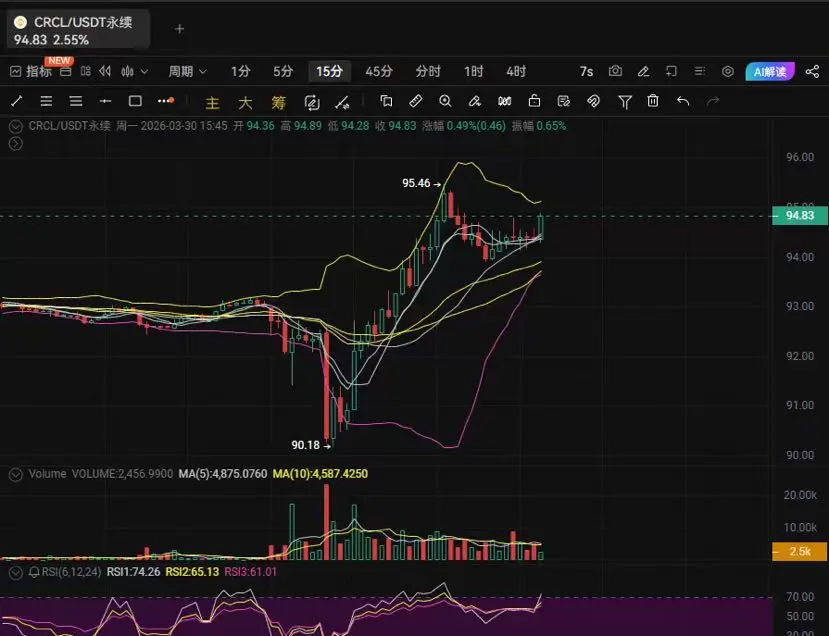The width and height of the screenshot is (829, 636).
Task: Click the eraser tool icon
Action: (x=475, y=100)
